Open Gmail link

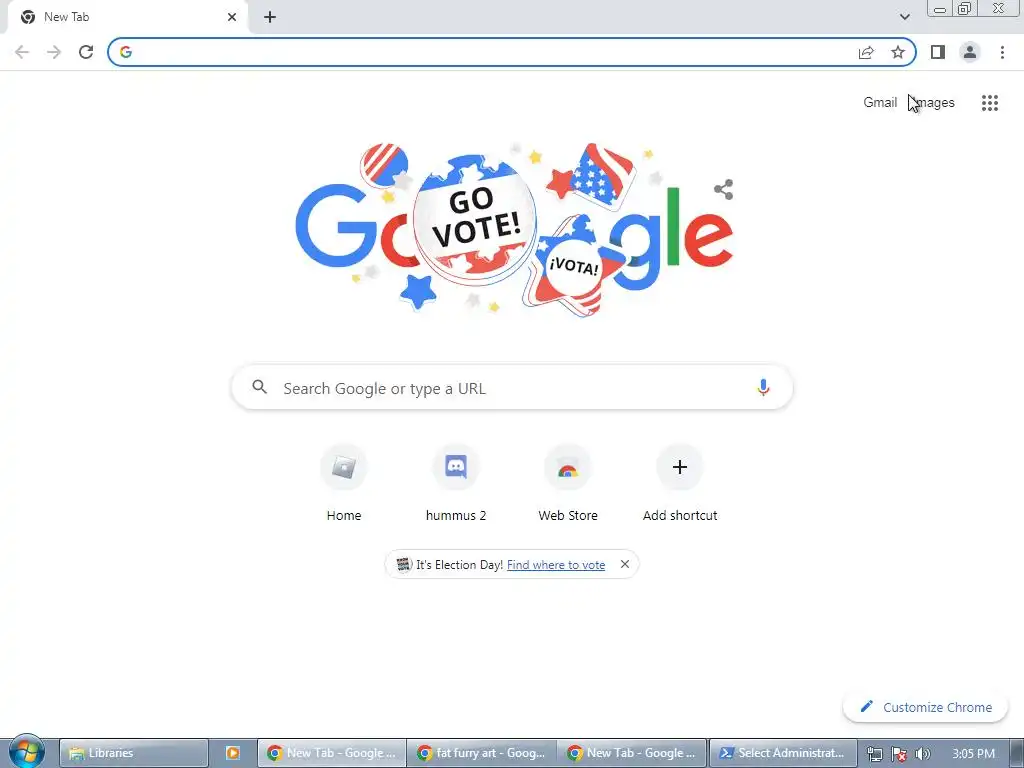tap(880, 103)
